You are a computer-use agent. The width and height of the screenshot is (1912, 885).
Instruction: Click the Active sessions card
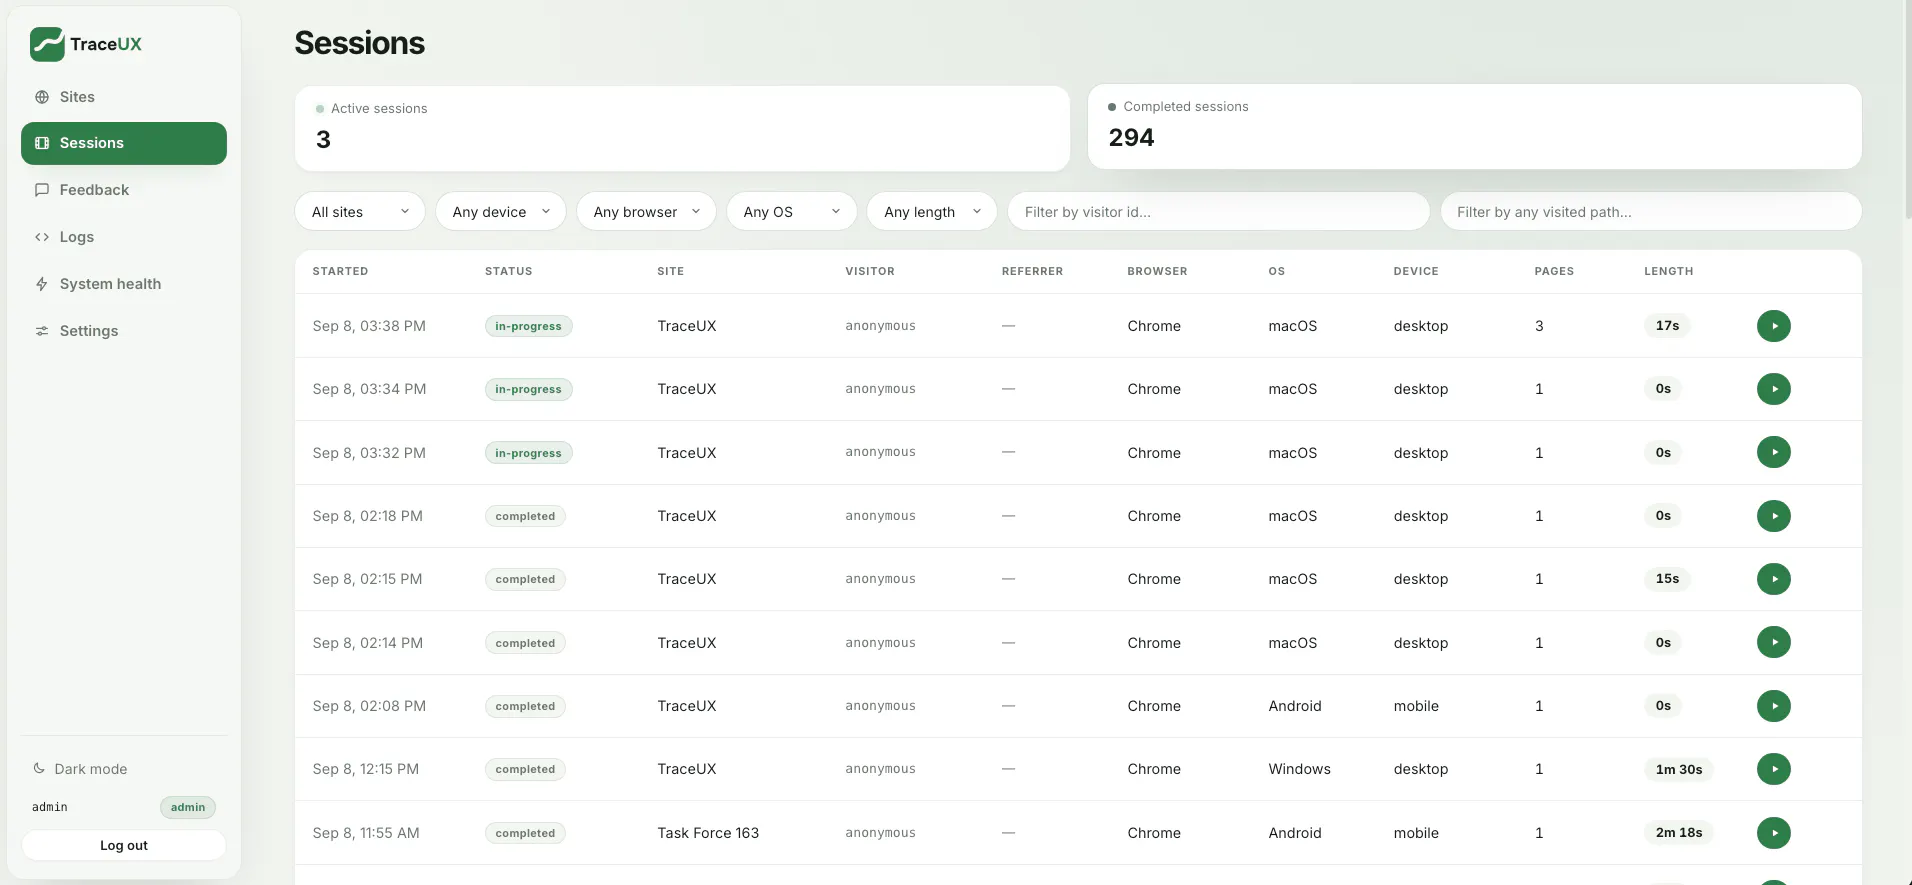682,128
